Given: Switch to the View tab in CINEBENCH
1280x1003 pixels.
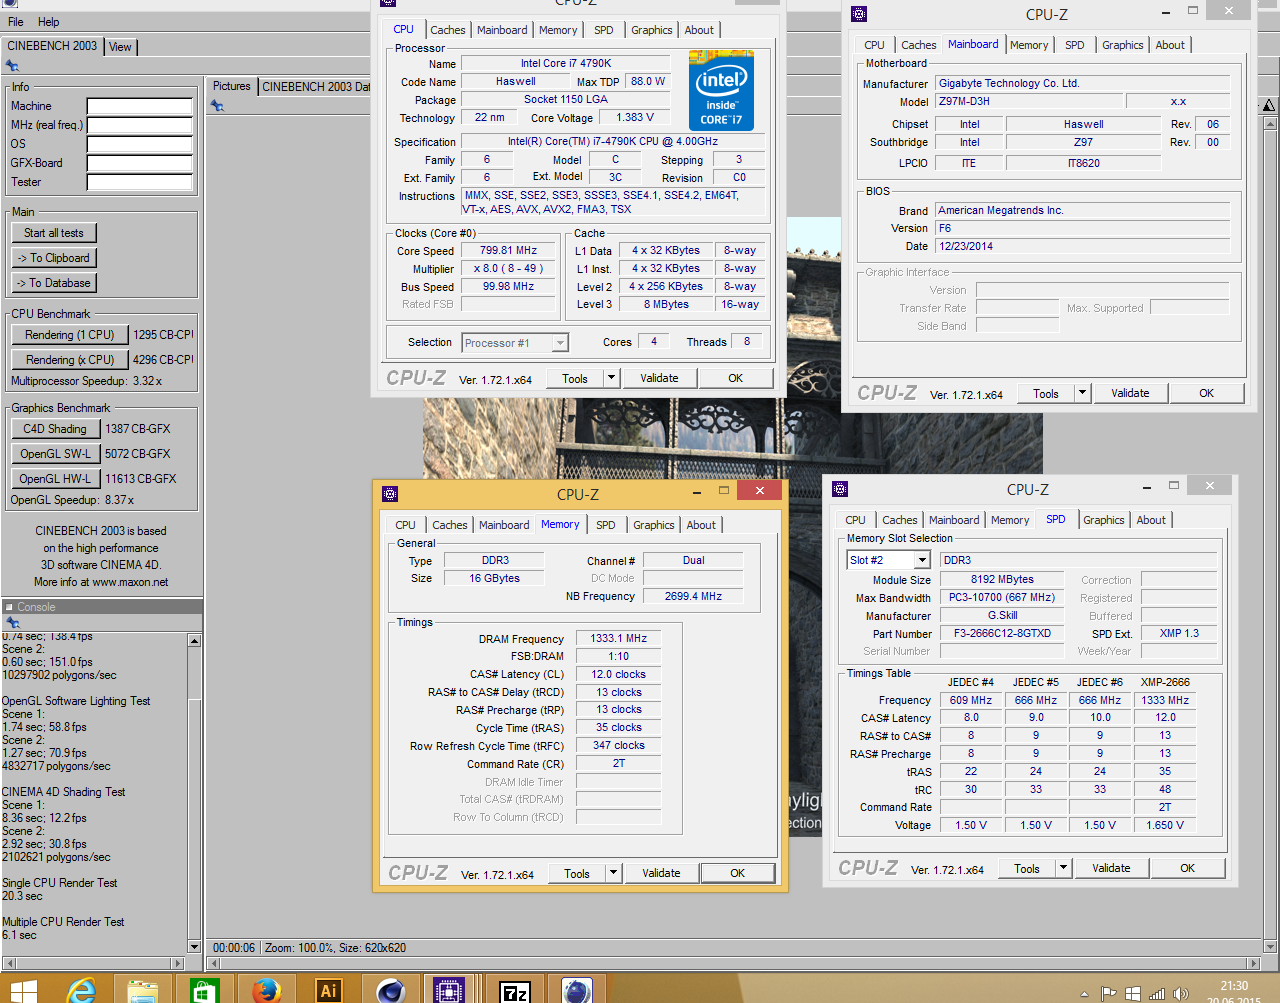Looking at the screenshot, I should (x=120, y=47).
